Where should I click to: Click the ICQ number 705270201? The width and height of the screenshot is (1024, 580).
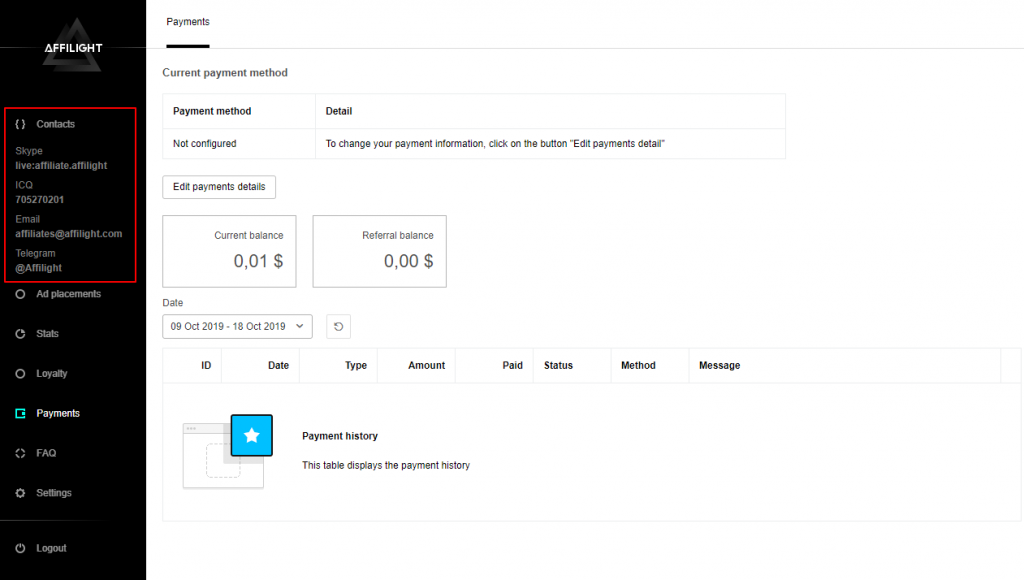40,200
